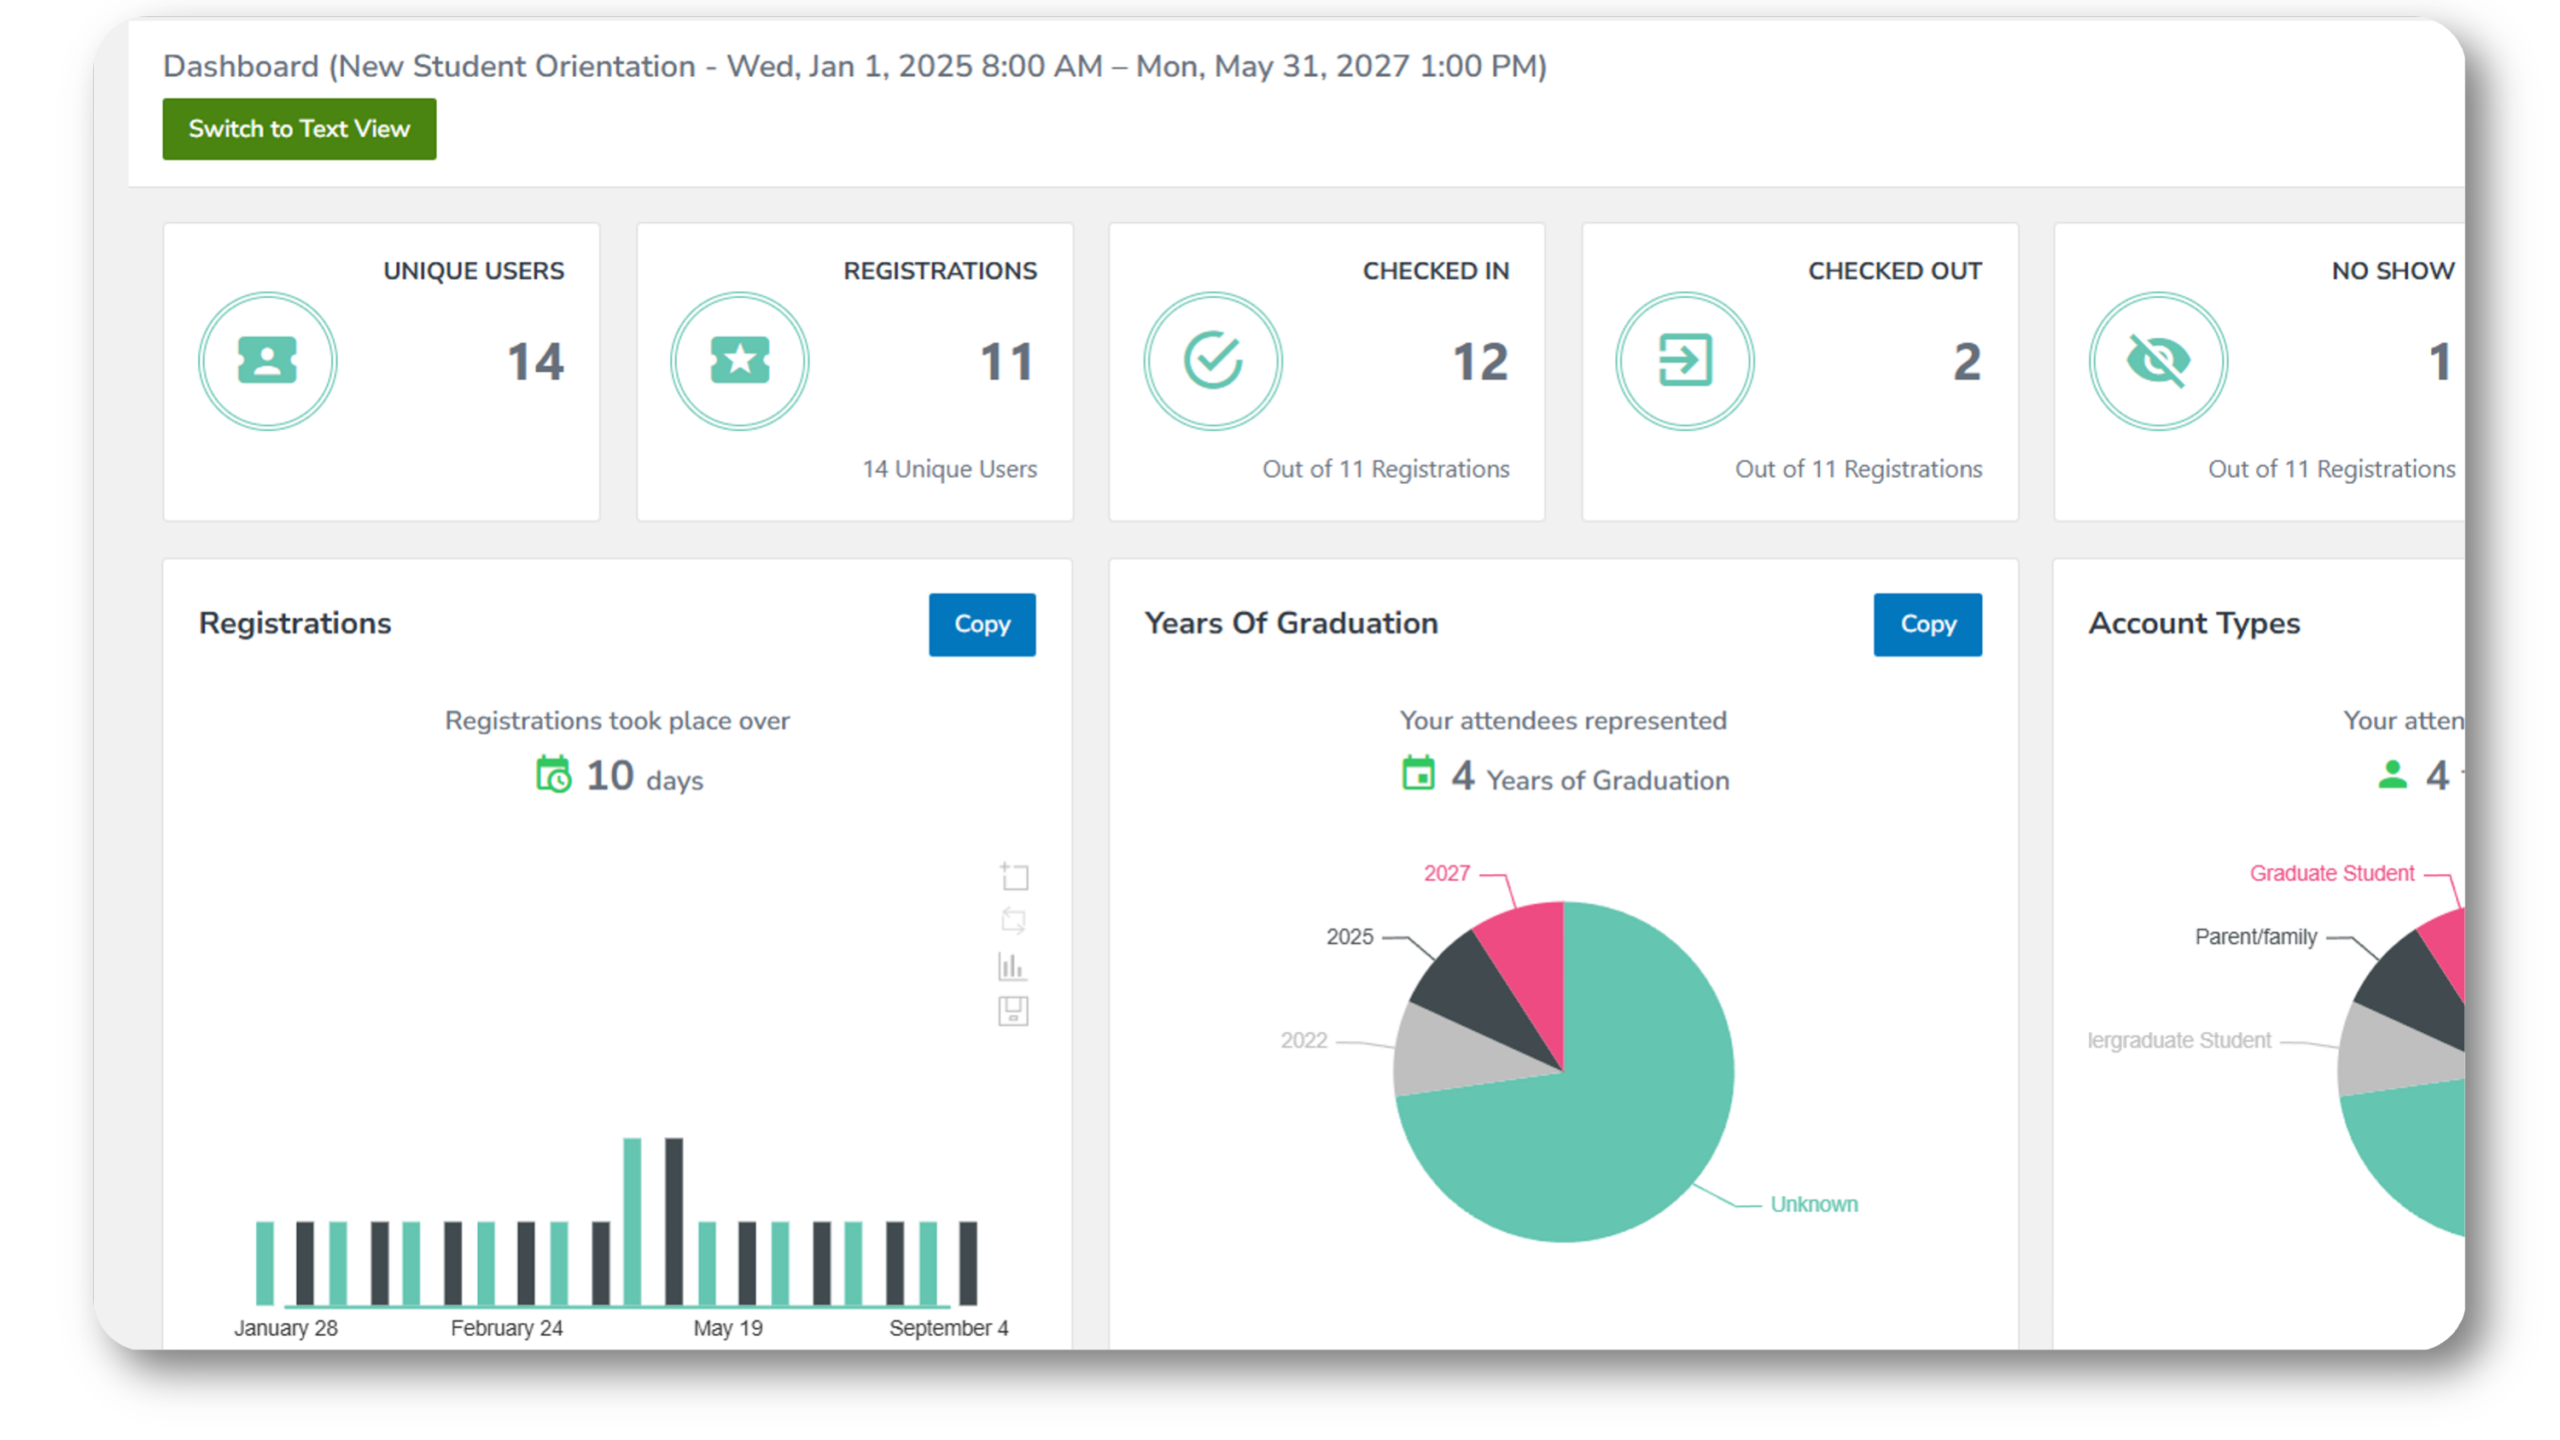Click the 'Unknown' pie chart label

click(1813, 1204)
